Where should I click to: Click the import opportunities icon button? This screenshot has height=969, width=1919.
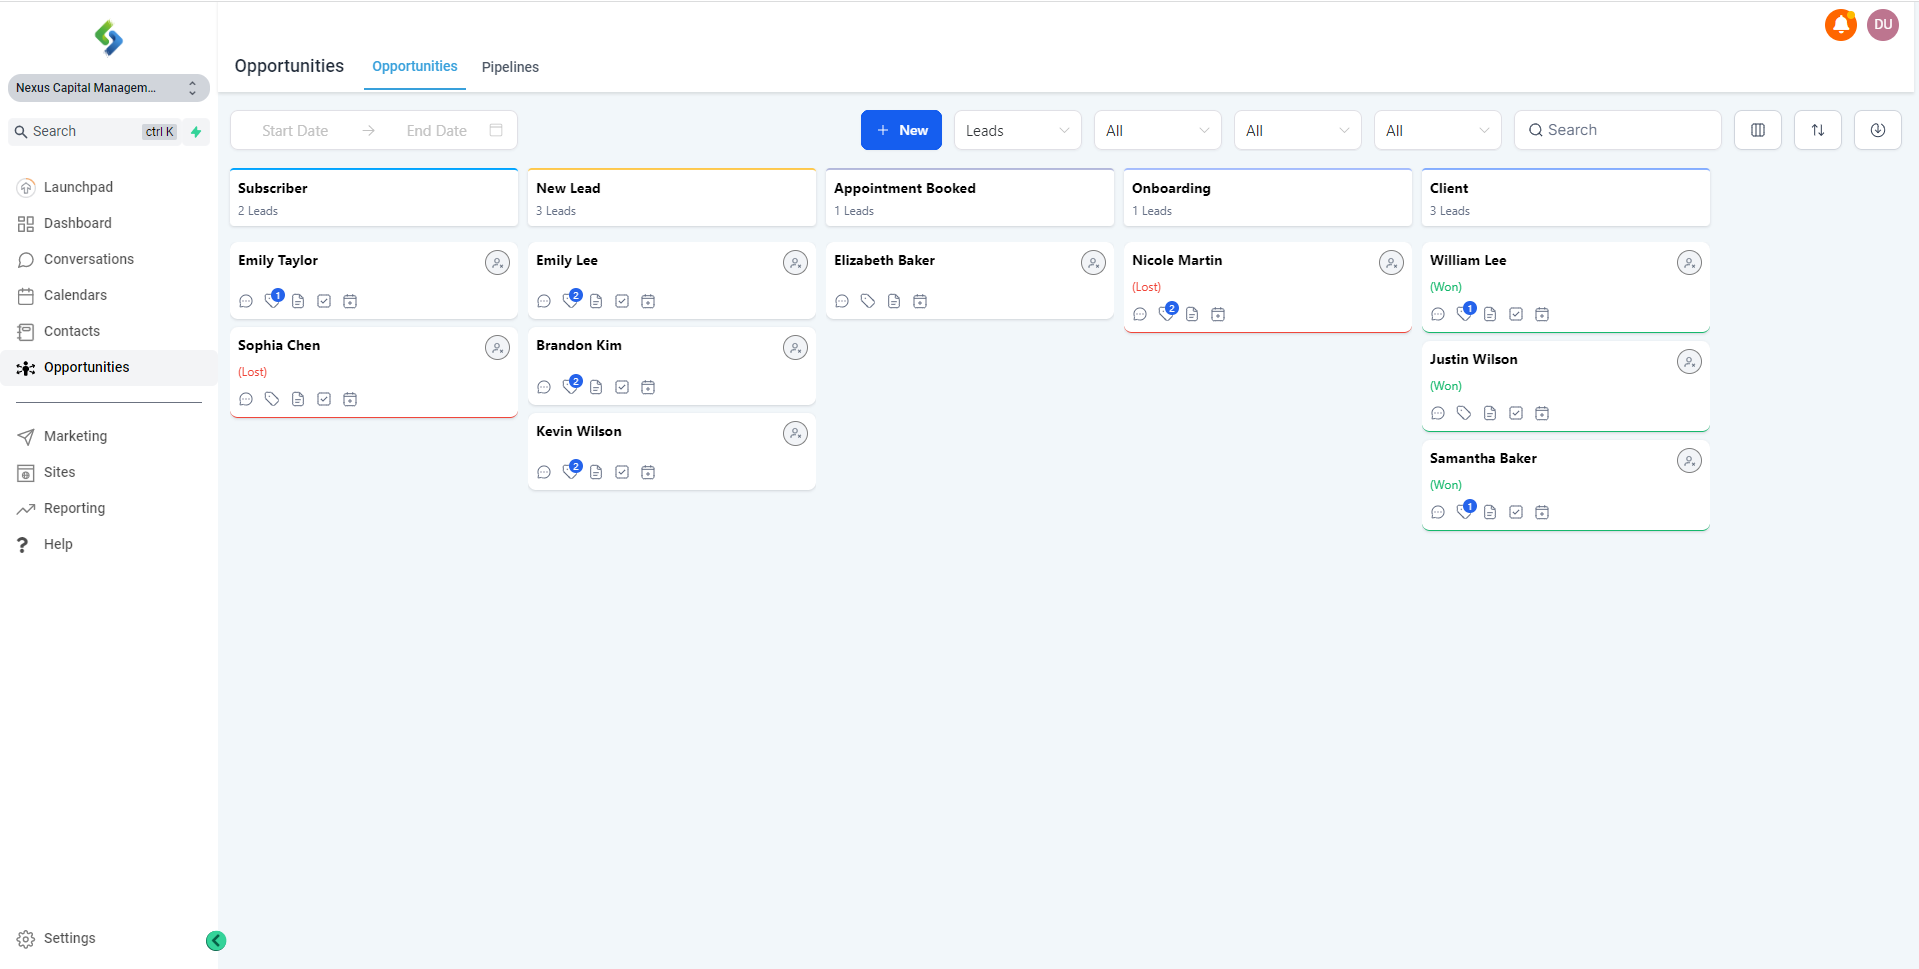(1877, 130)
